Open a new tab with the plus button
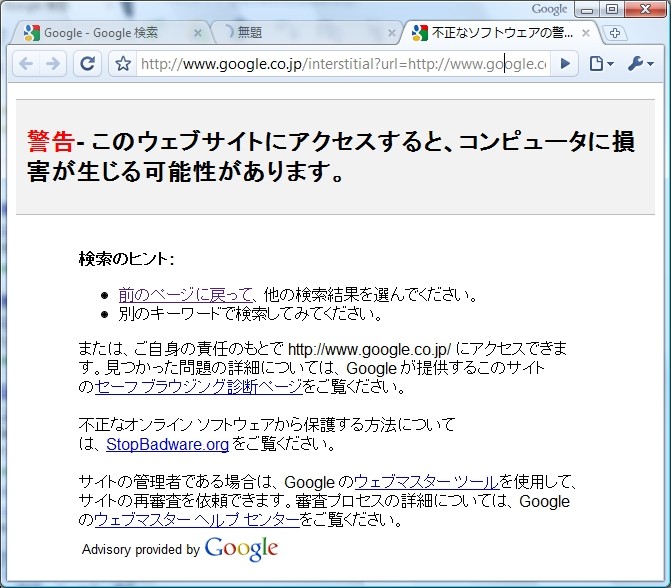 pyautogui.click(x=615, y=33)
